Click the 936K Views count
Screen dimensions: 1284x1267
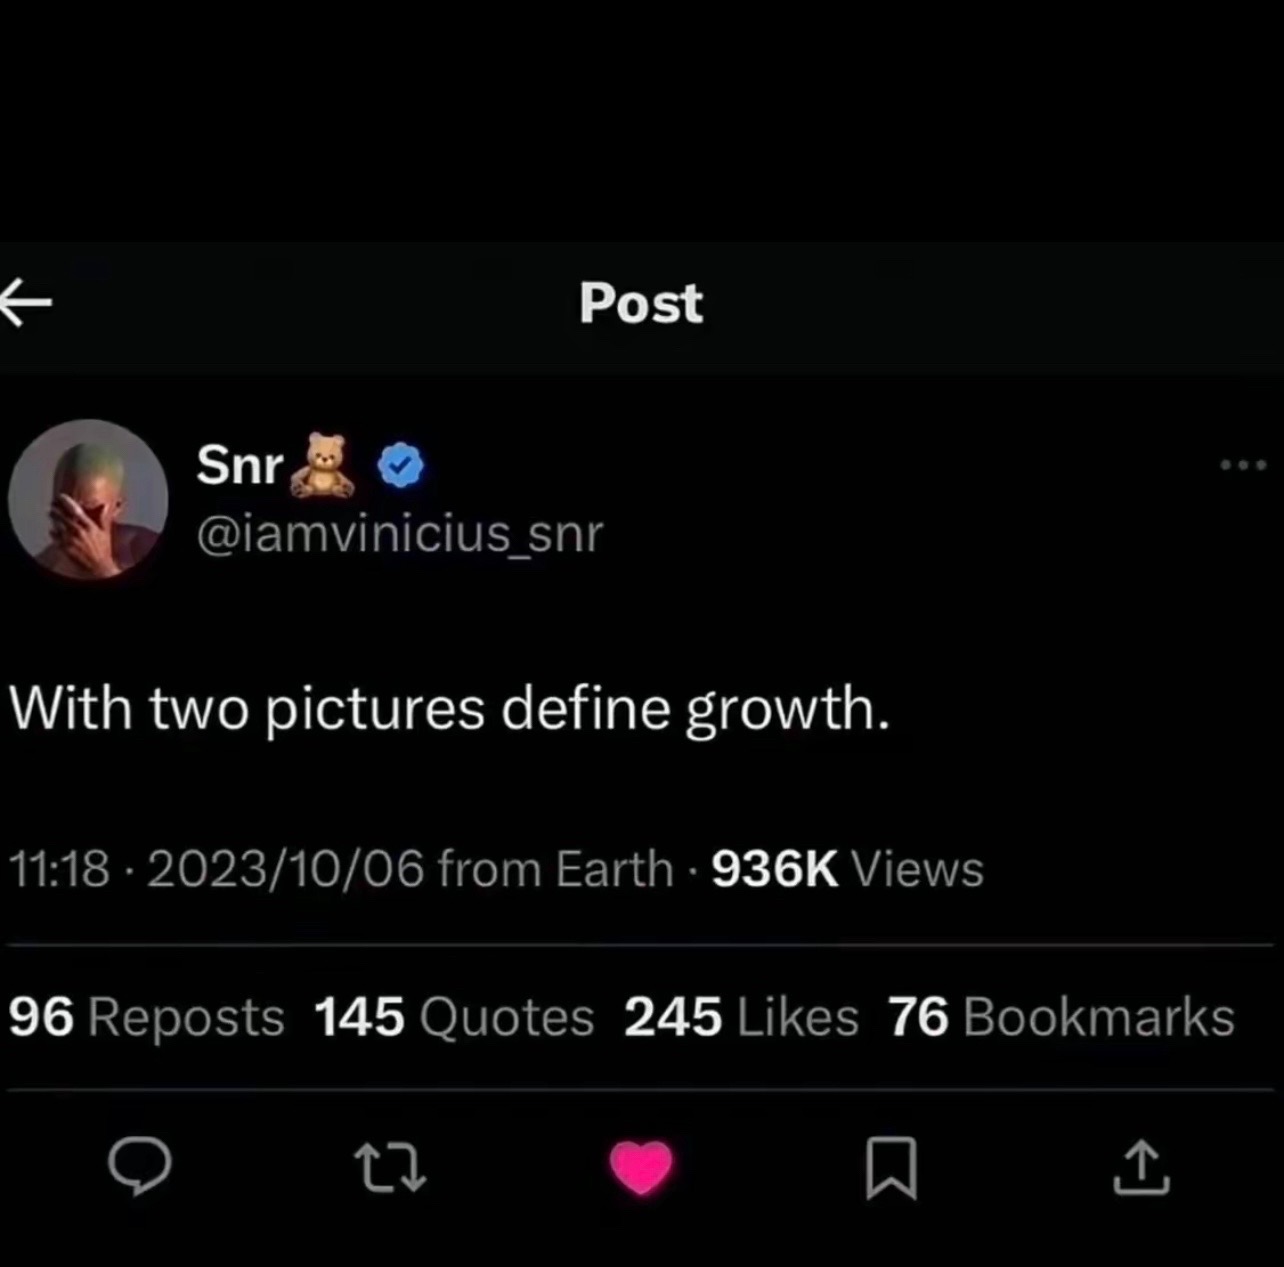pyautogui.click(x=847, y=869)
